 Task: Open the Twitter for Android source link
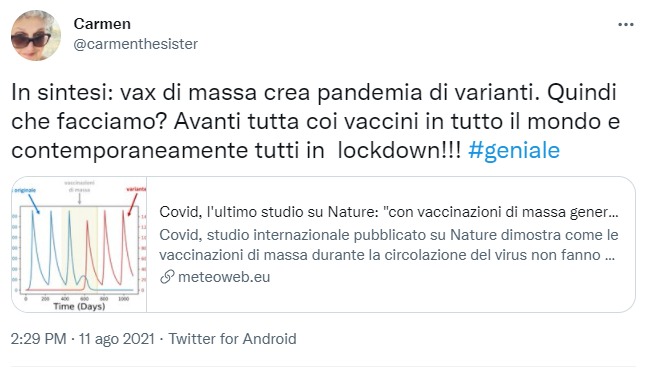click(x=232, y=339)
